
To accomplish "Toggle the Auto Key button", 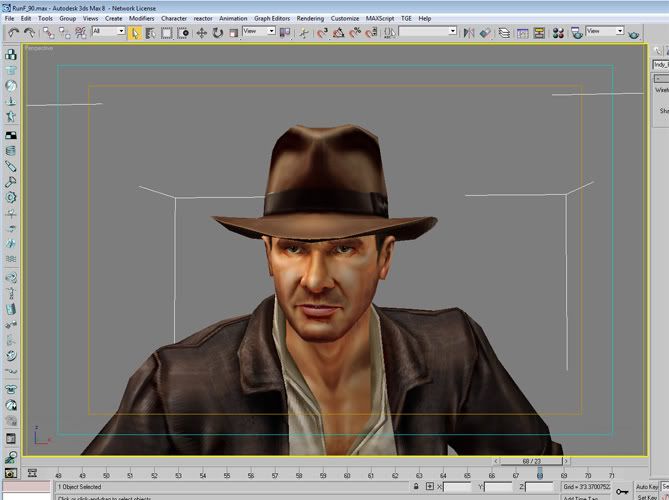I will tap(647, 487).
